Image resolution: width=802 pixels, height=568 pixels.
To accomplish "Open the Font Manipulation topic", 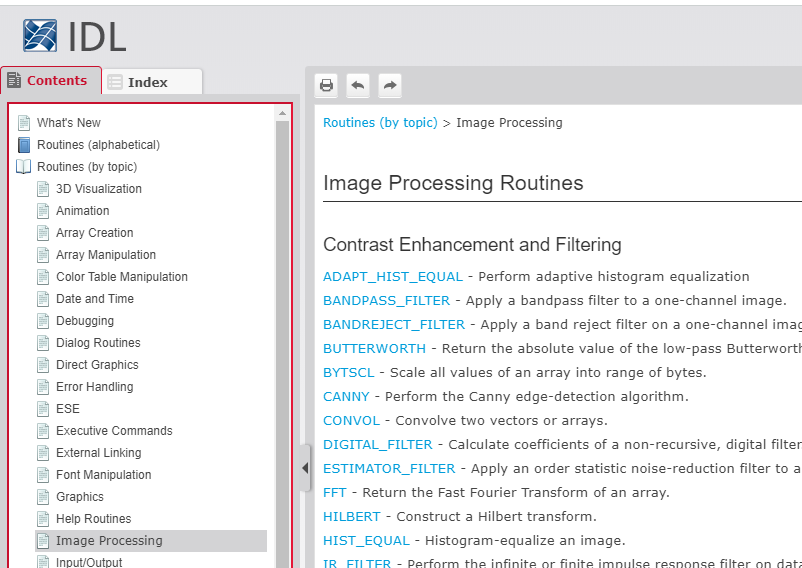I will [104, 474].
